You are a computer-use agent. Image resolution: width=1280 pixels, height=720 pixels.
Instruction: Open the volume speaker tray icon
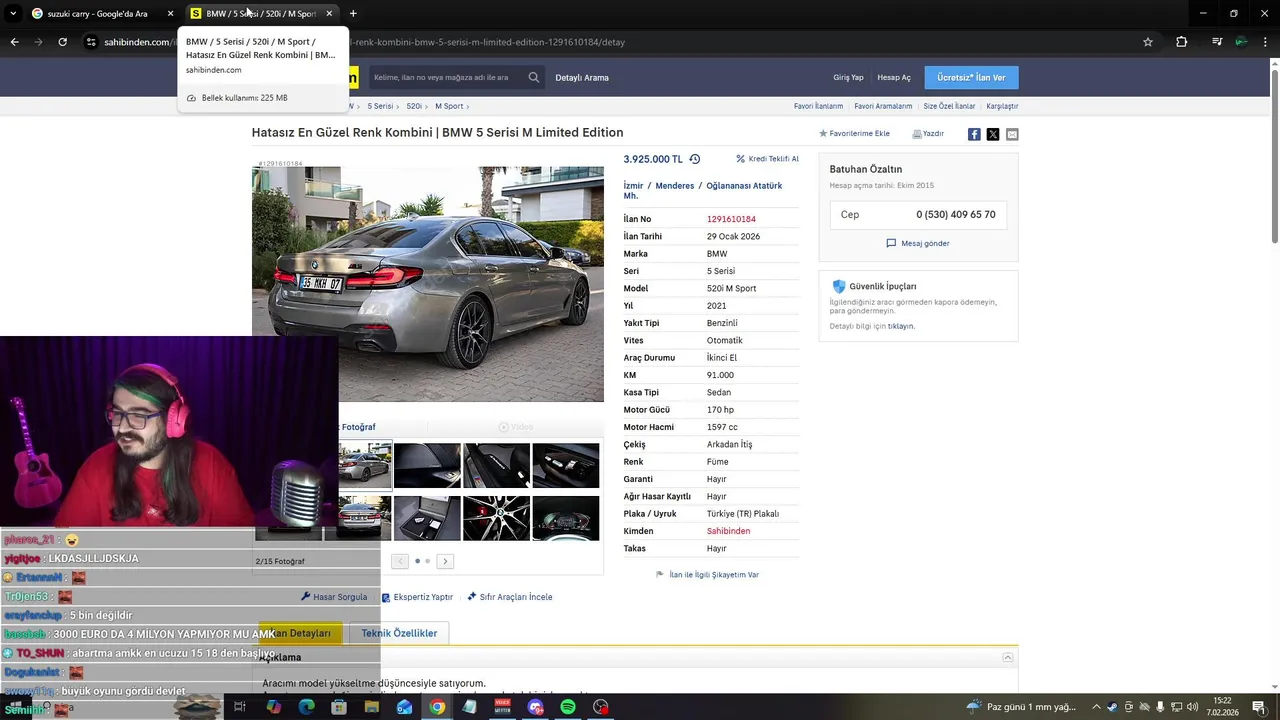pos(1192,707)
